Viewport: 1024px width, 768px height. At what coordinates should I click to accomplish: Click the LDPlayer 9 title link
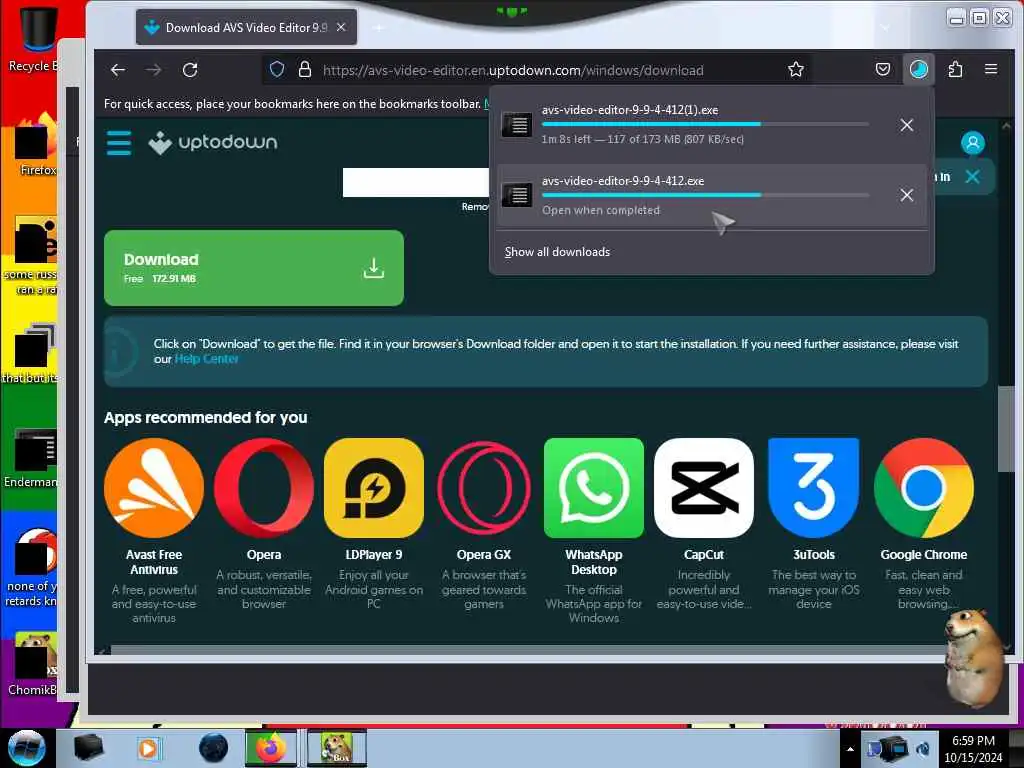374,554
